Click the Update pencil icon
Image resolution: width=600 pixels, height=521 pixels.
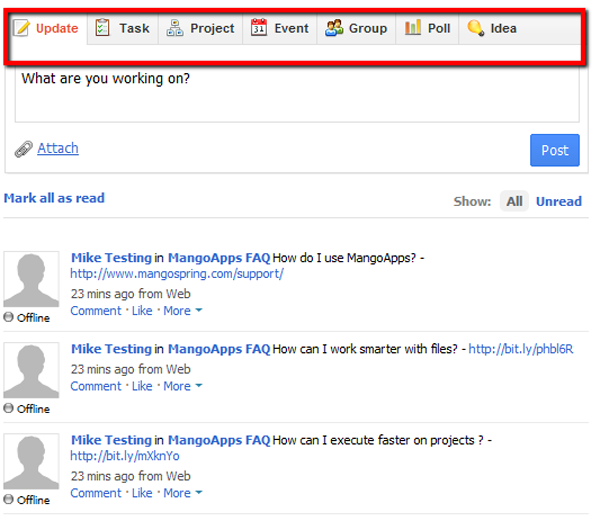point(21,28)
